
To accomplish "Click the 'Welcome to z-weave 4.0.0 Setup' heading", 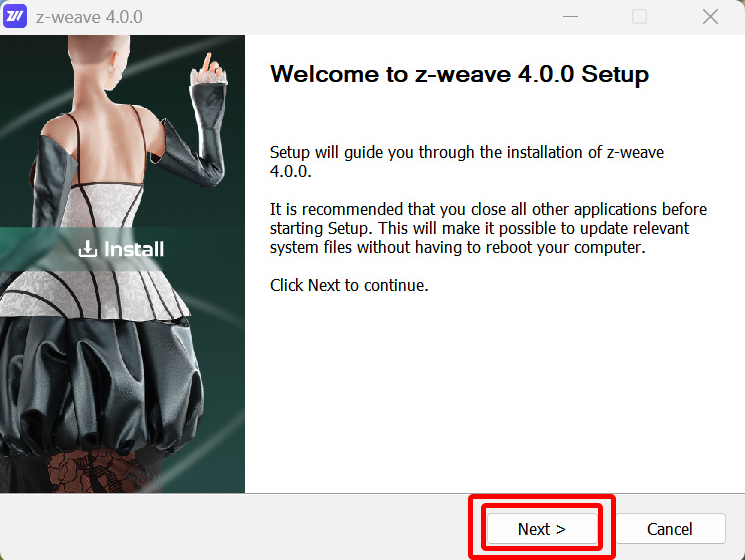I will click(x=459, y=74).
